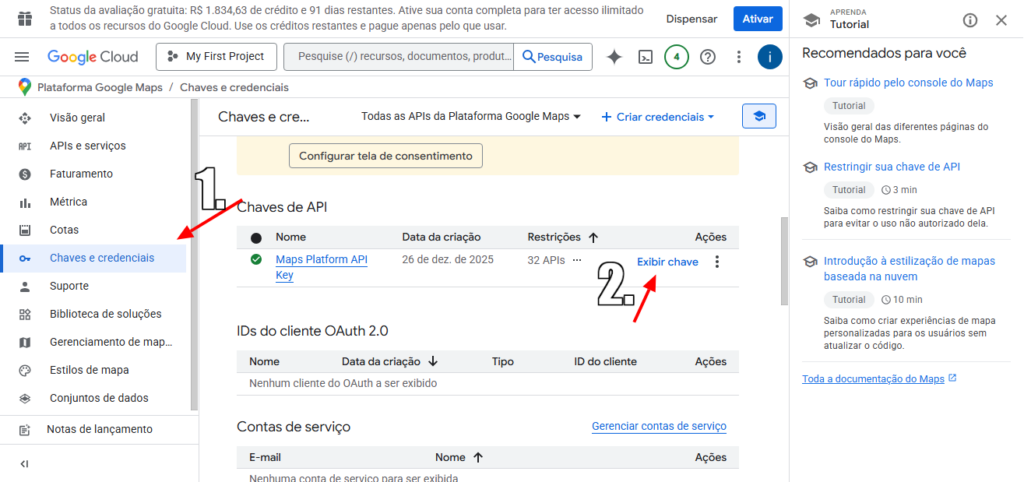
Task: Expand the Todas as APIs filter dropdown
Action: [x=471, y=117]
